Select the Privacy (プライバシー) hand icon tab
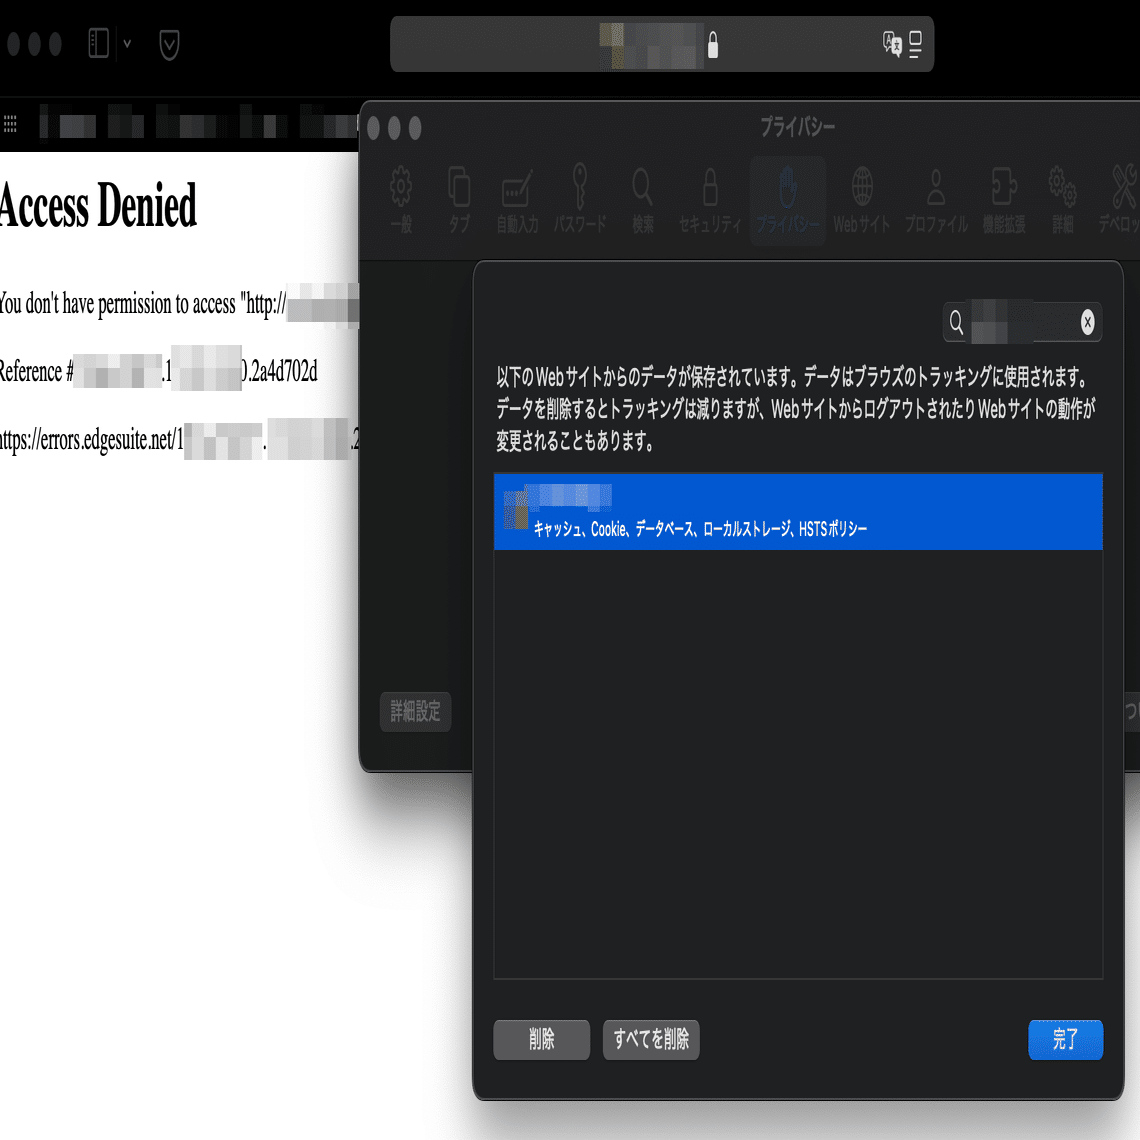Screen dimensions: 1140x1140 pyautogui.click(x=787, y=200)
